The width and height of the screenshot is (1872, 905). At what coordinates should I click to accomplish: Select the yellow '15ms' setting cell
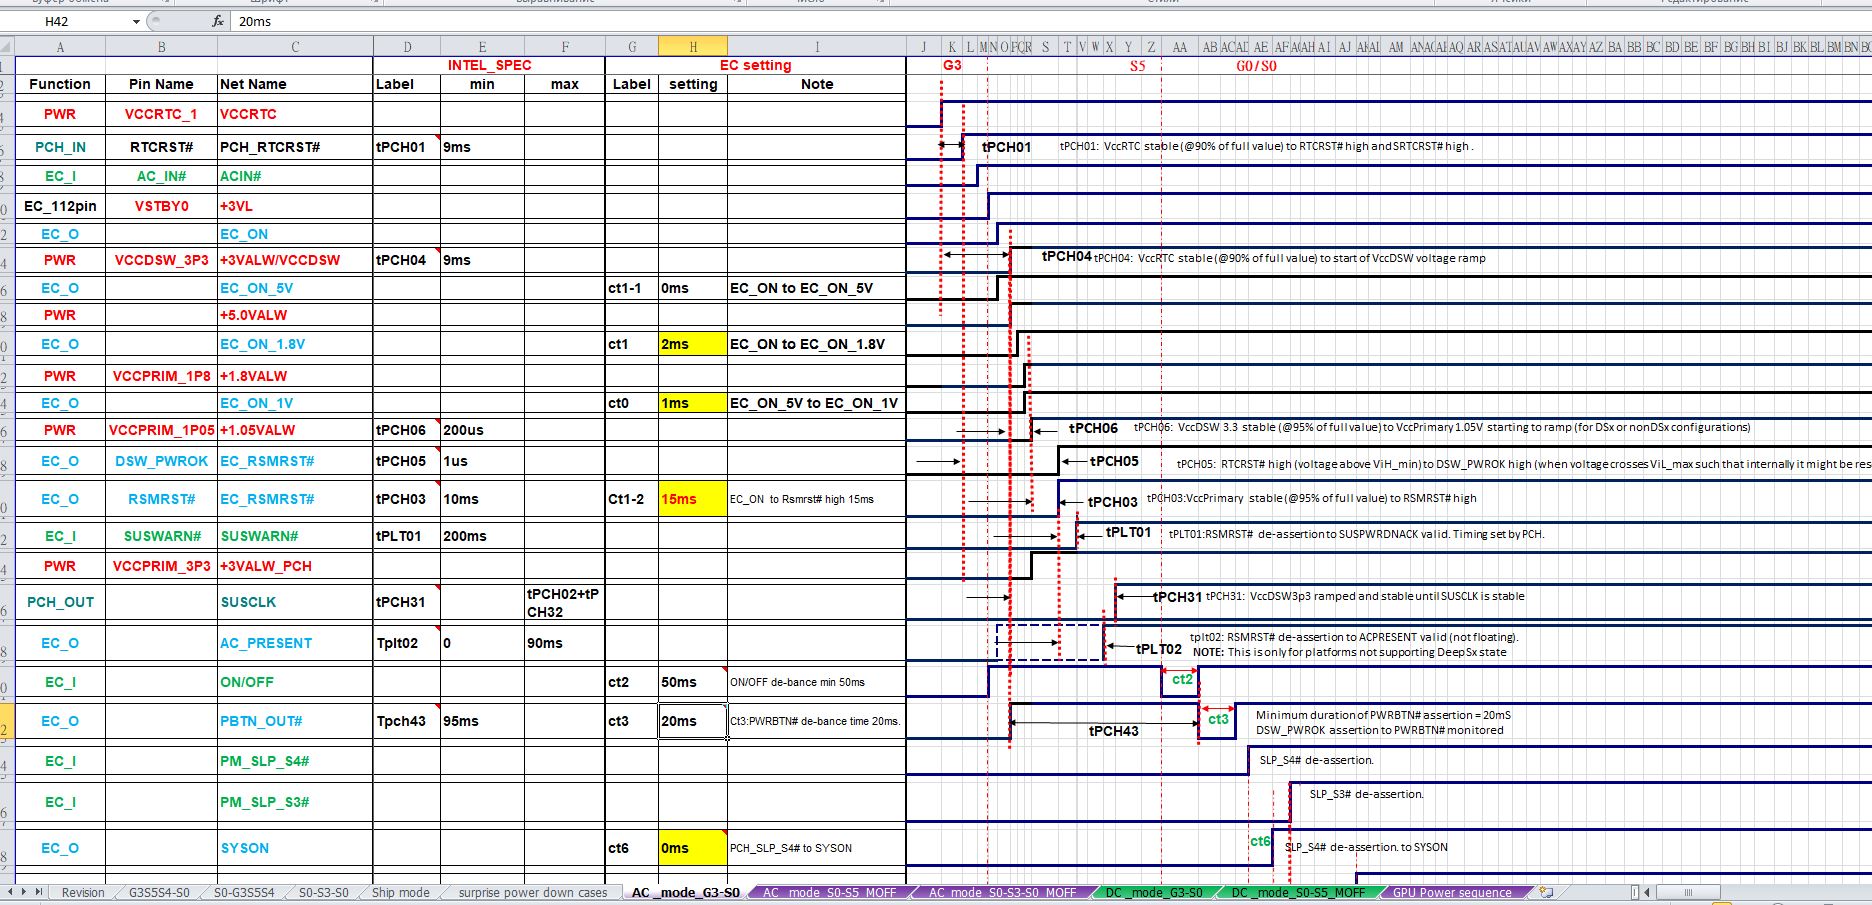coord(693,499)
